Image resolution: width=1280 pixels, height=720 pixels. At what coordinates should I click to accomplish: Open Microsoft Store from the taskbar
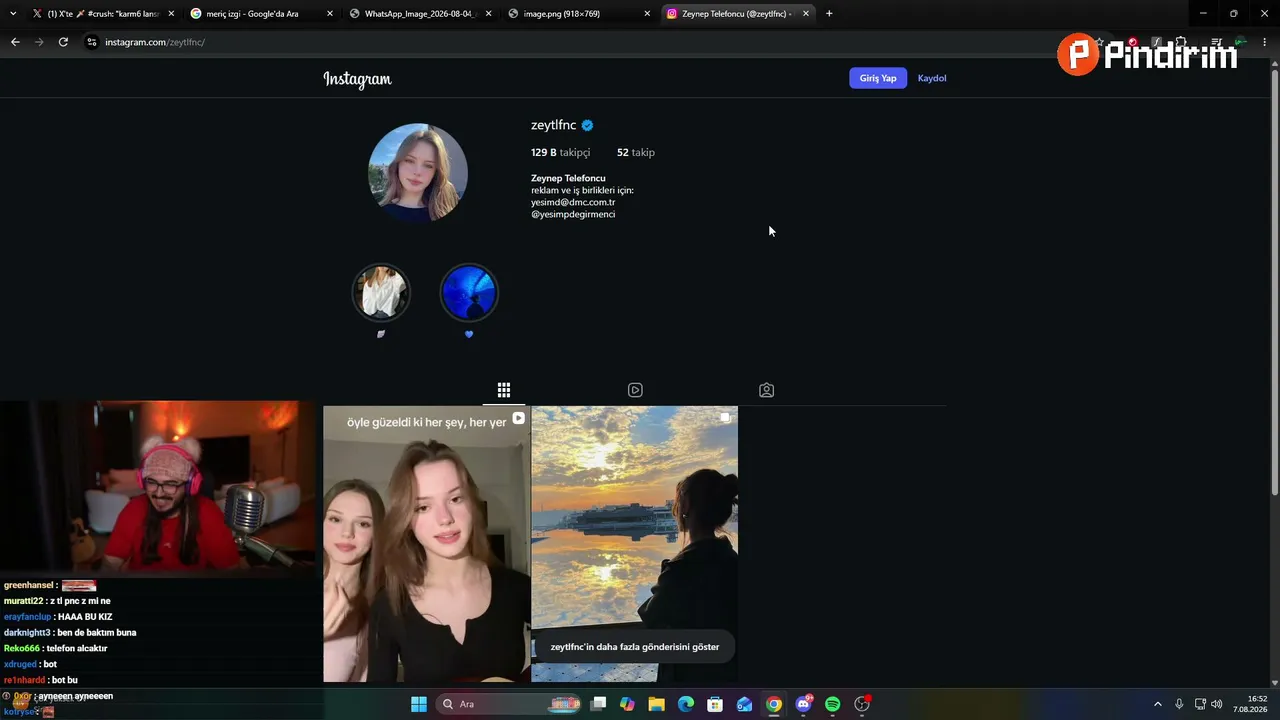pyautogui.click(x=715, y=704)
